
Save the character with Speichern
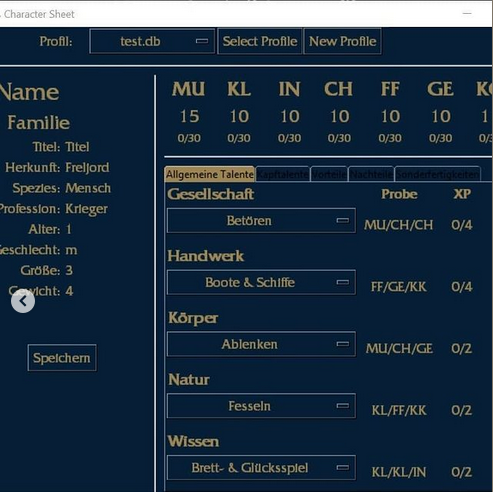62,358
